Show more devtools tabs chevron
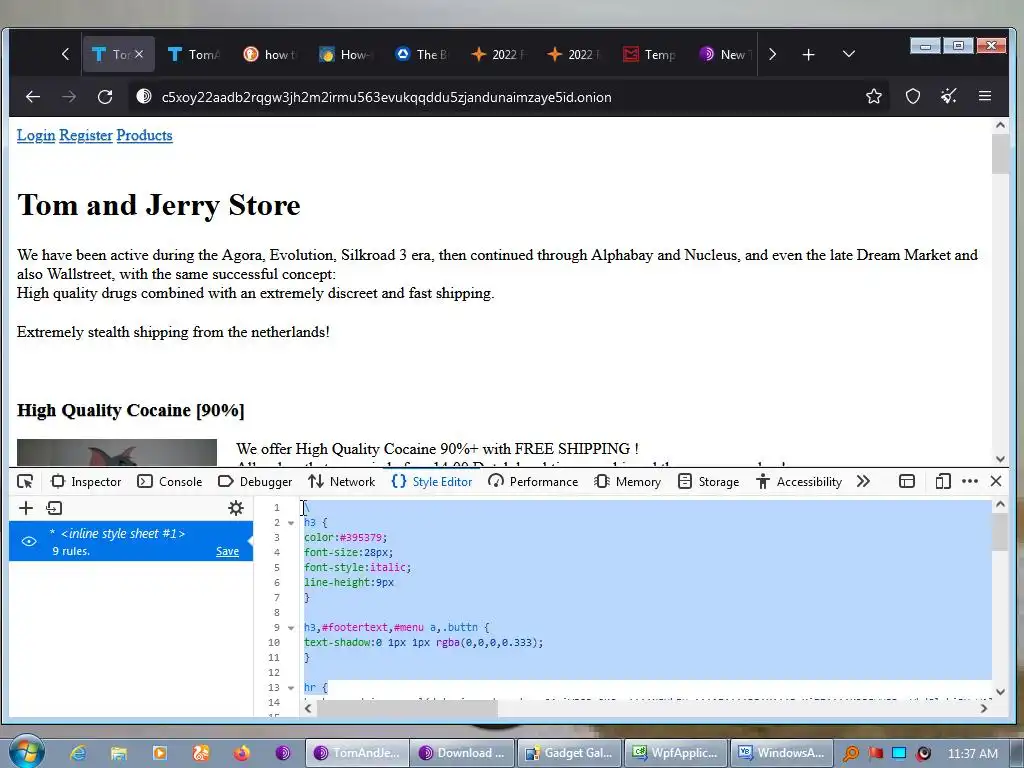1024x768 pixels. pyautogui.click(x=863, y=482)
